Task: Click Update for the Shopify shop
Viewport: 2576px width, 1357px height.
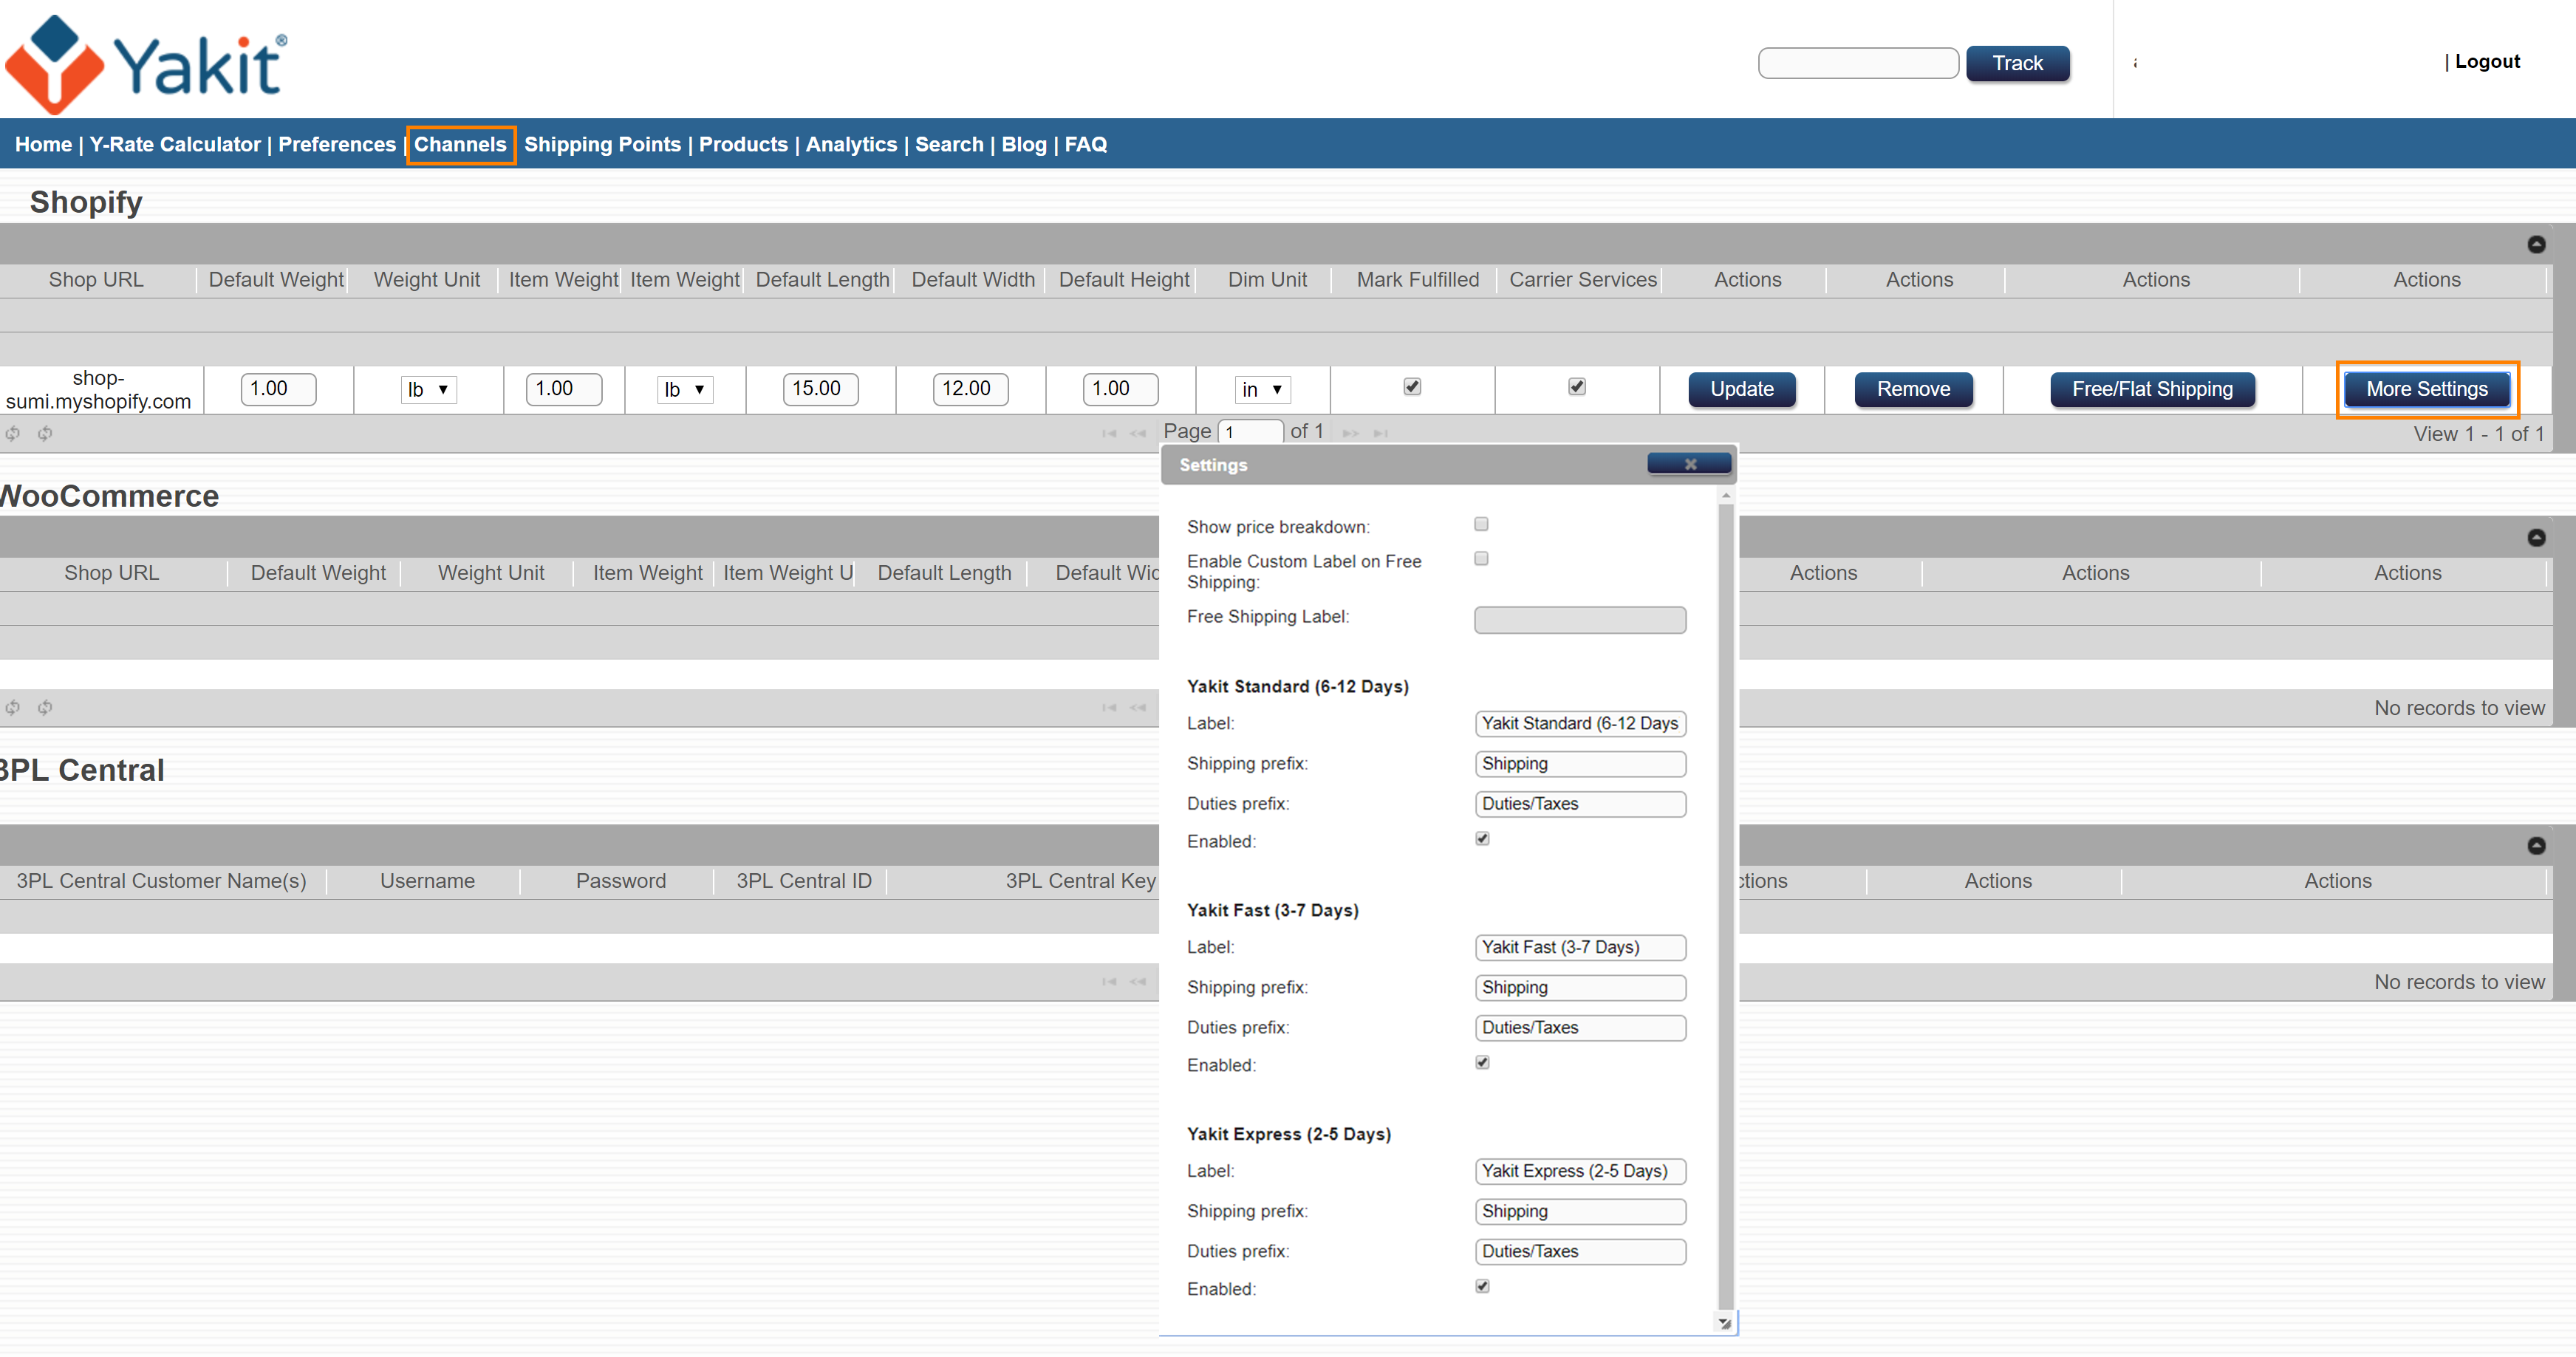Action: (1741, 390)
